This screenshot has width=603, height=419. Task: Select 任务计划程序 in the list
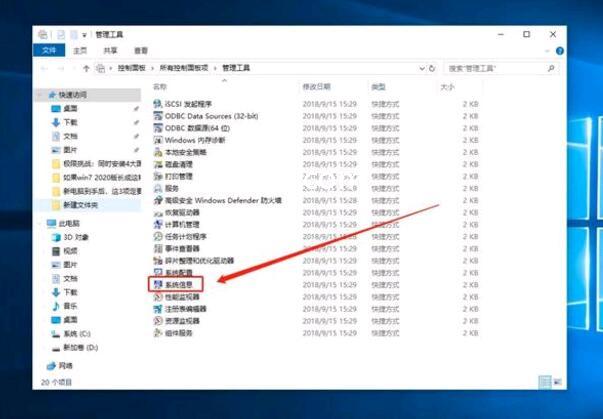click(x=187, y=237)
